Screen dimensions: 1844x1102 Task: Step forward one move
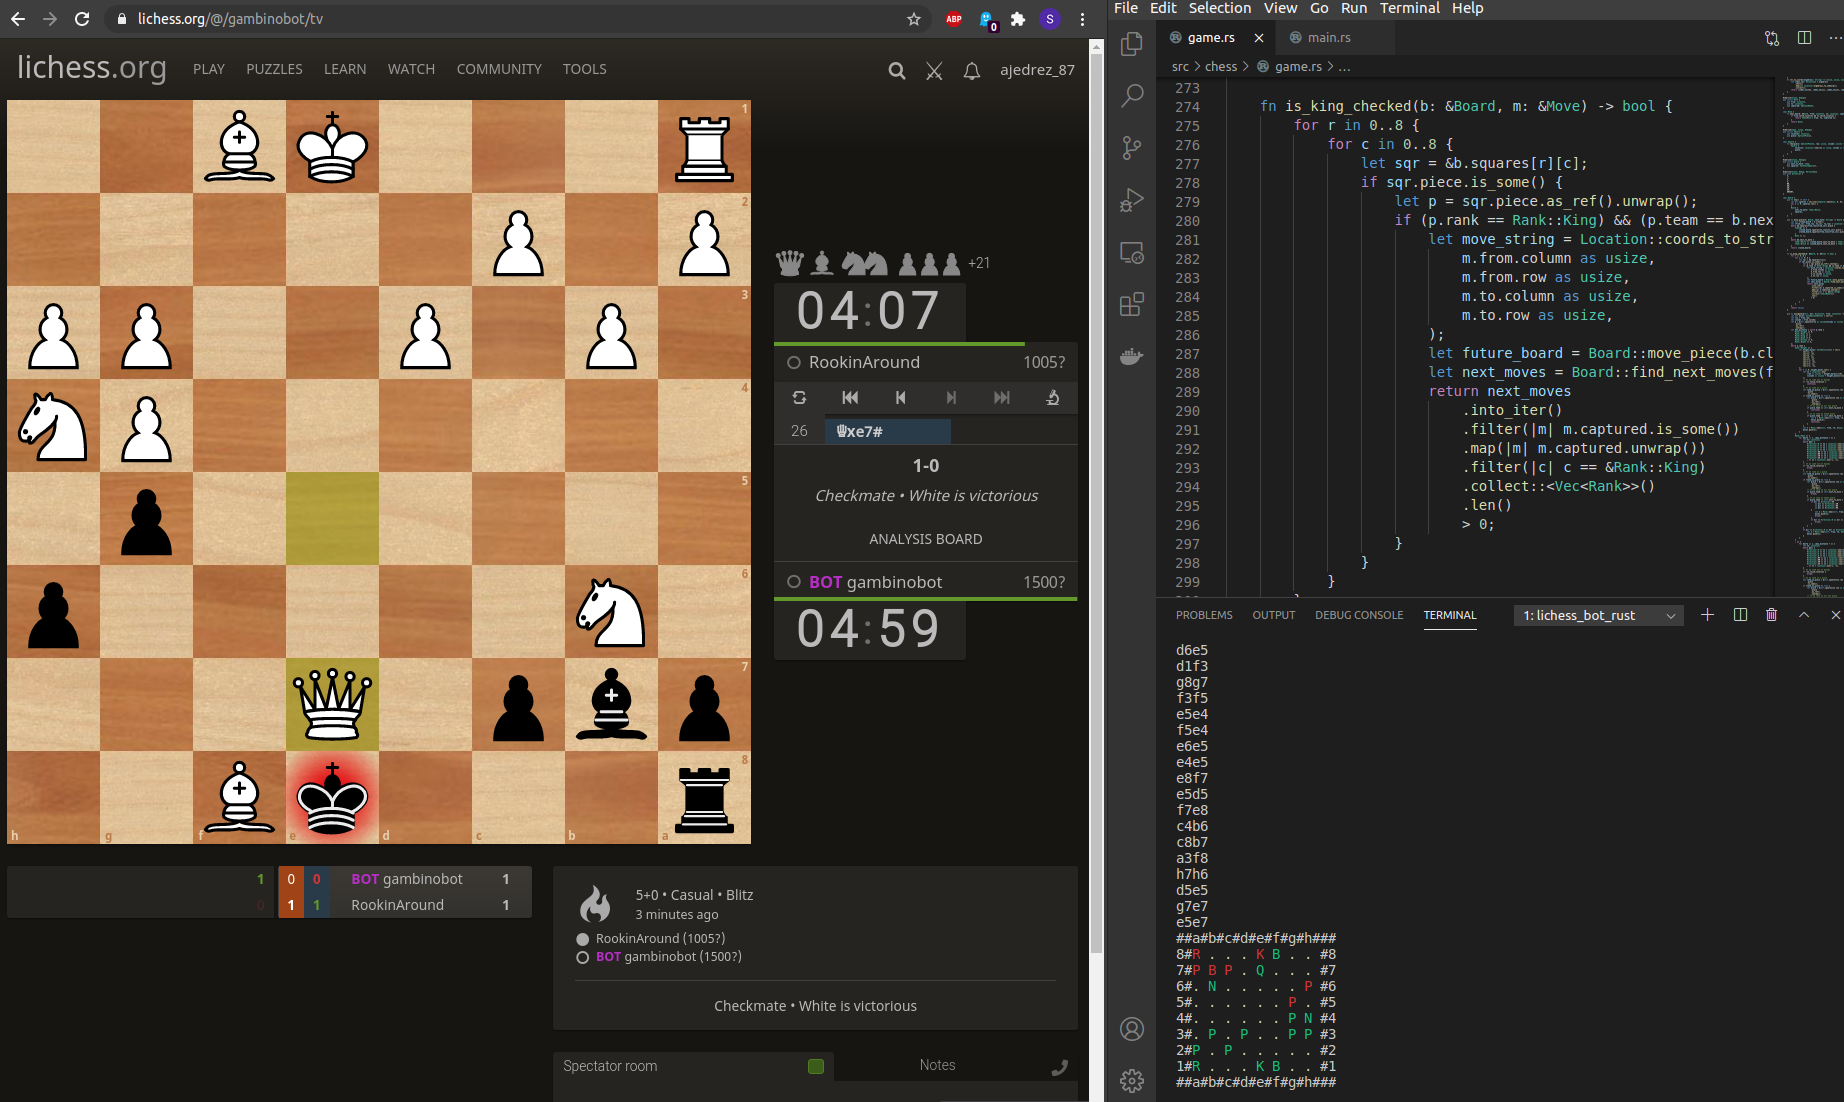951,397
